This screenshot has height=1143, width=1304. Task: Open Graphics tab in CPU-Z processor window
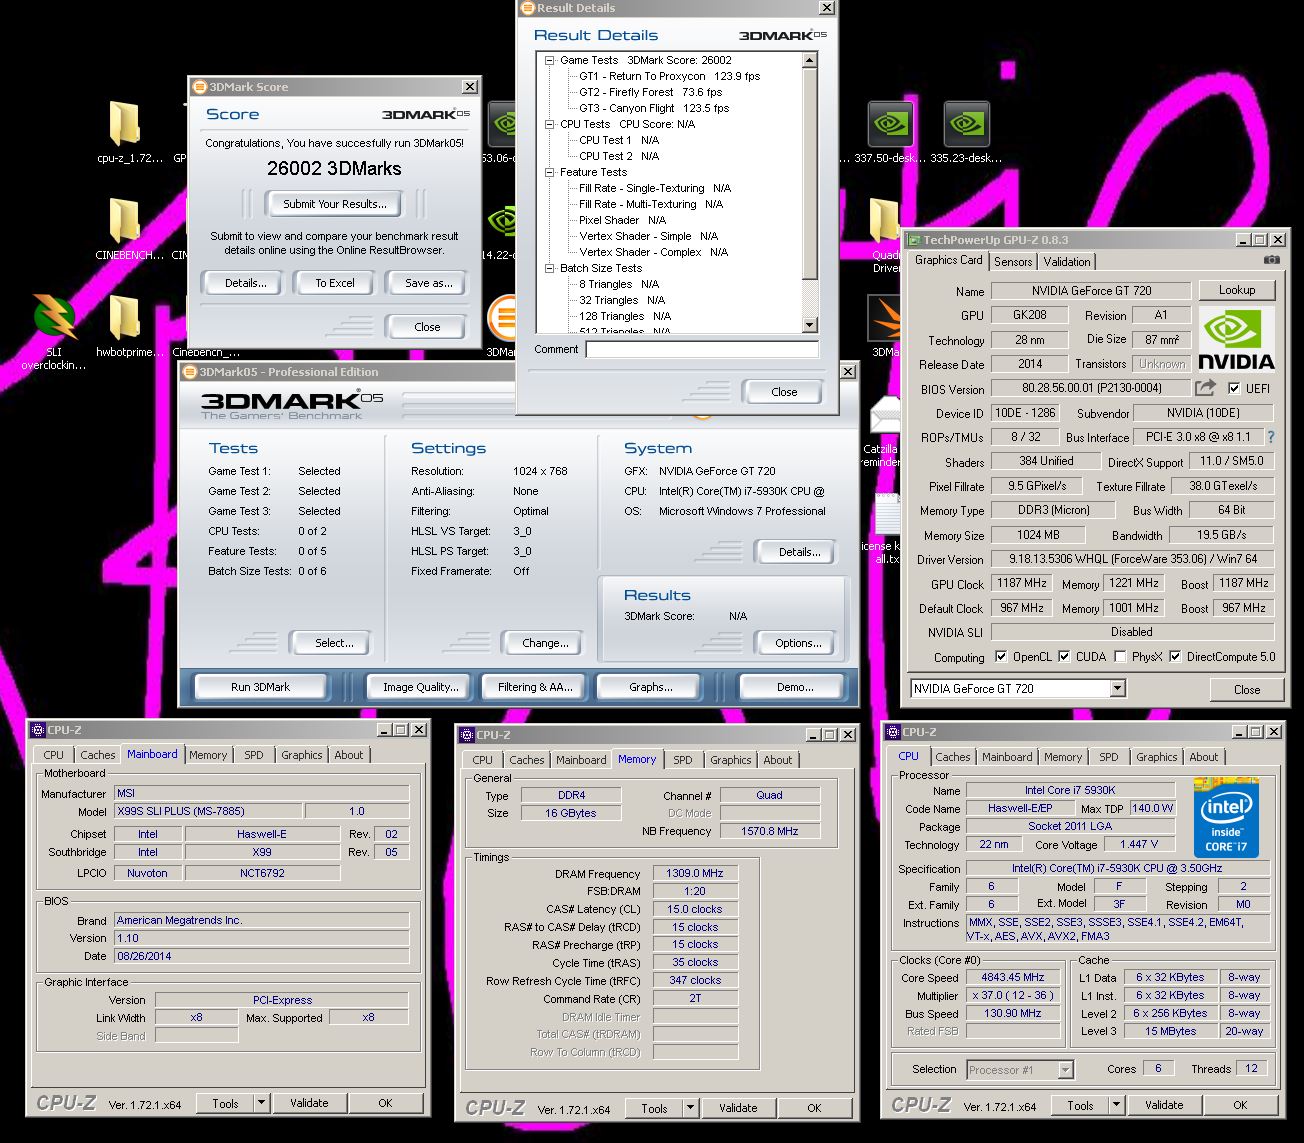point(1157,757)
